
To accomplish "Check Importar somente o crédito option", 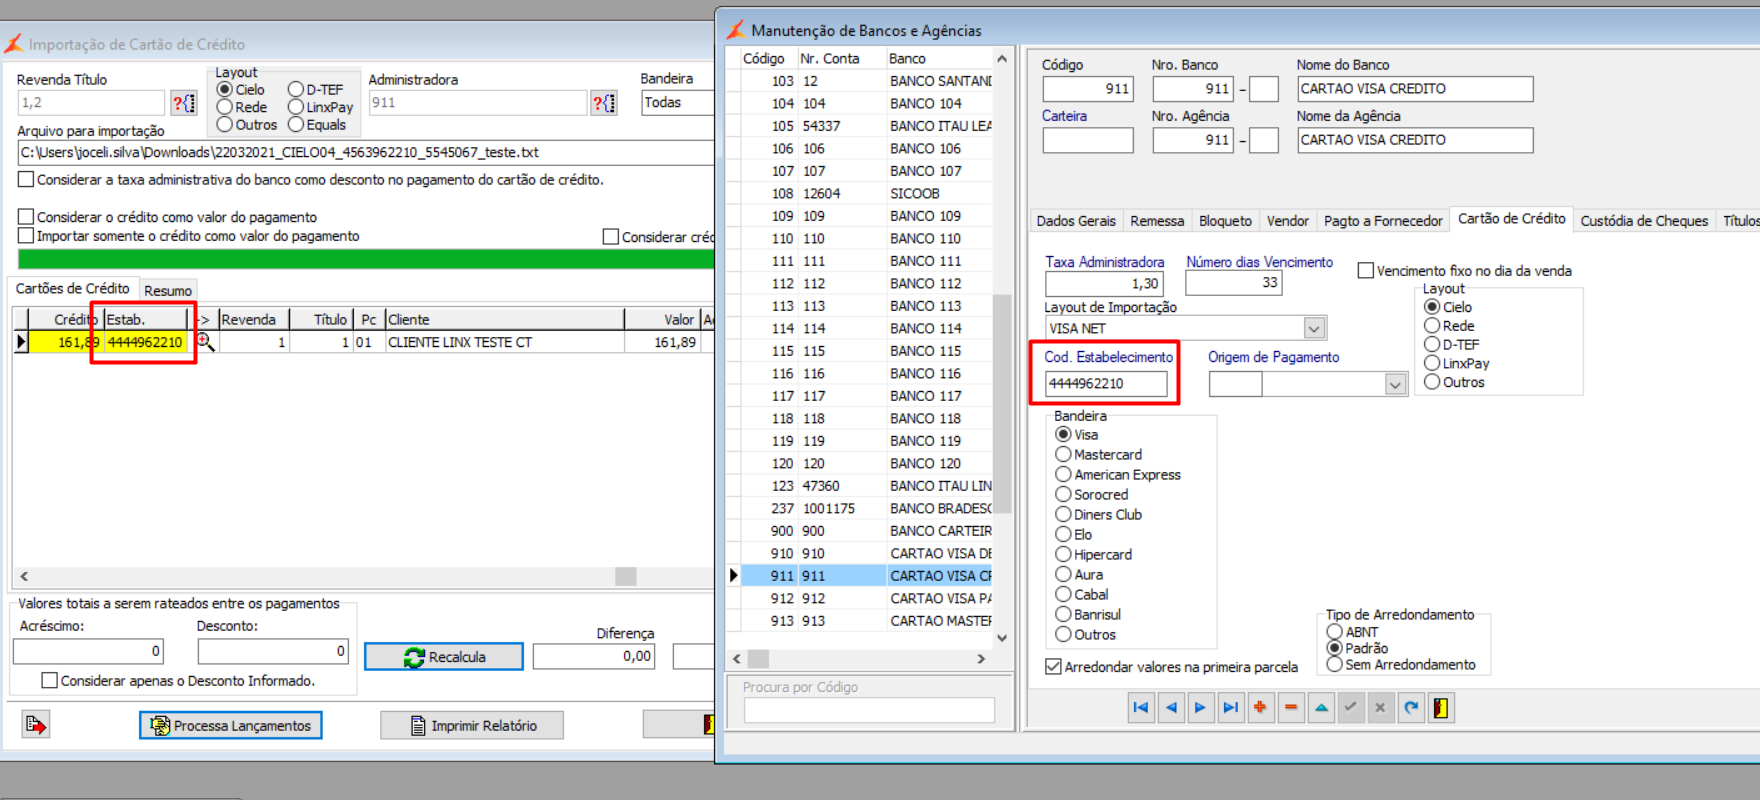I will click(x=26, y=236).
